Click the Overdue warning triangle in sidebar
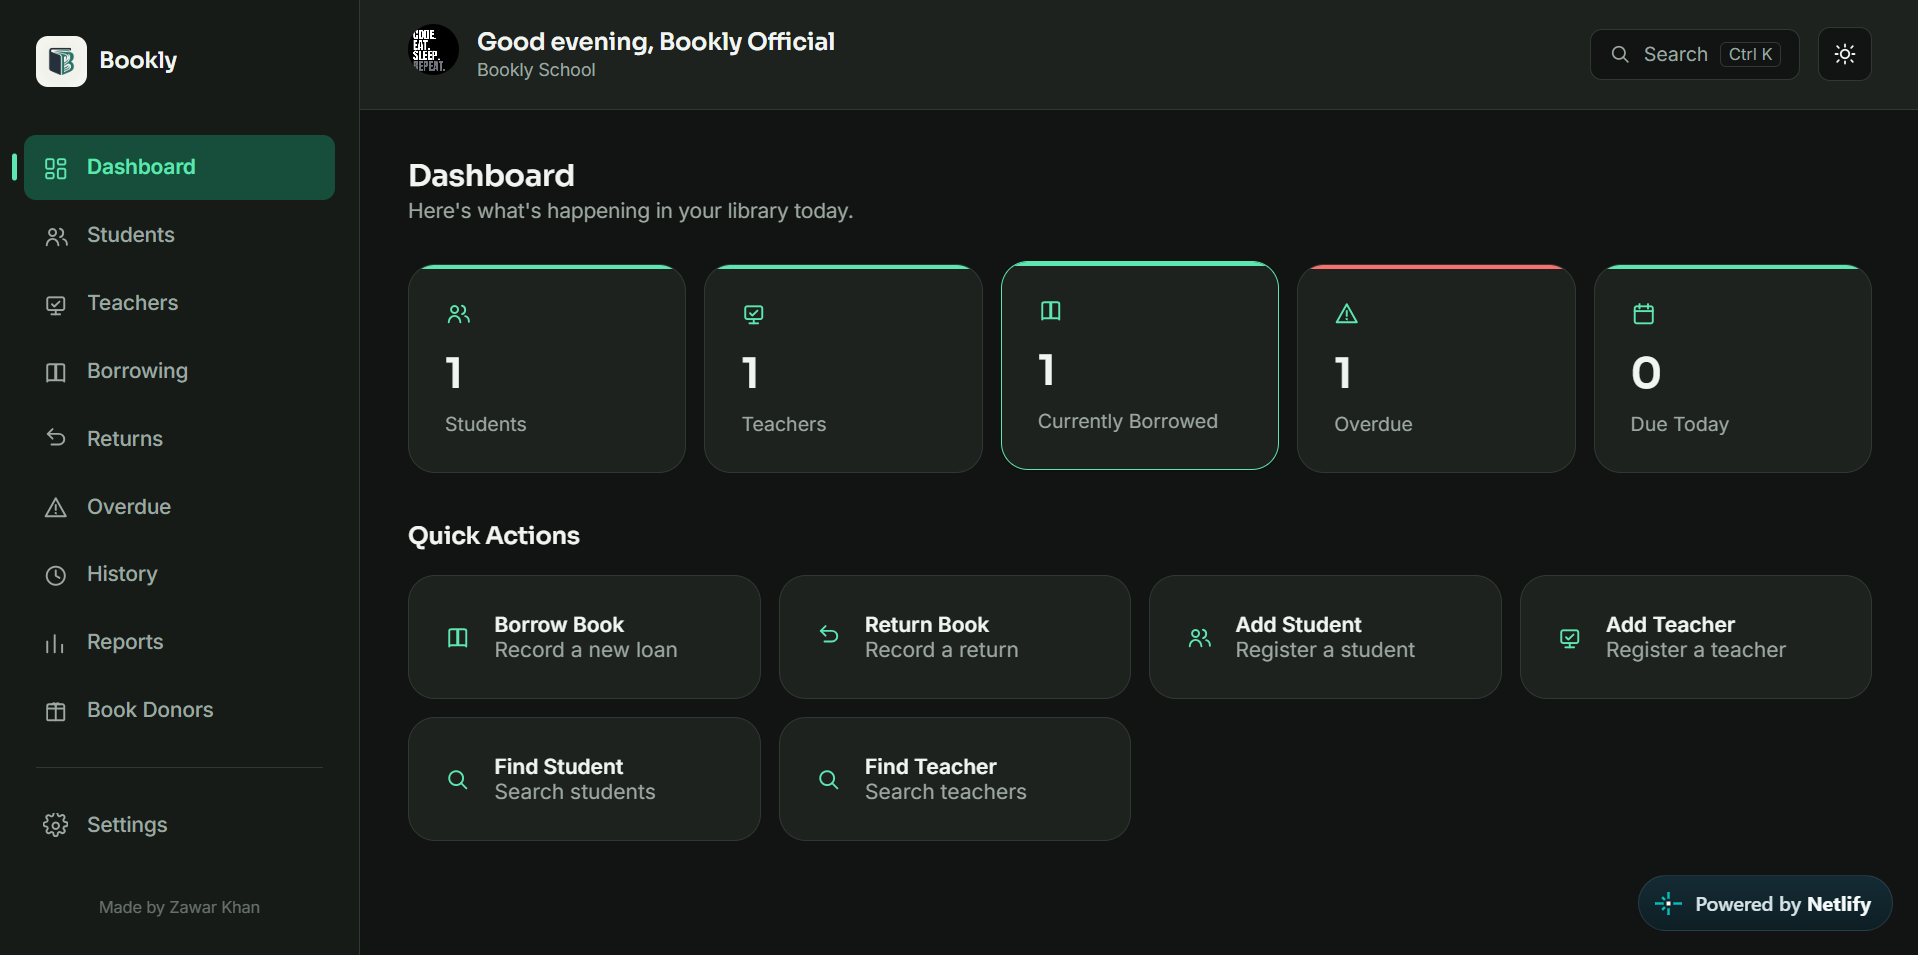 pyautogui.click(x=56, y=507)
